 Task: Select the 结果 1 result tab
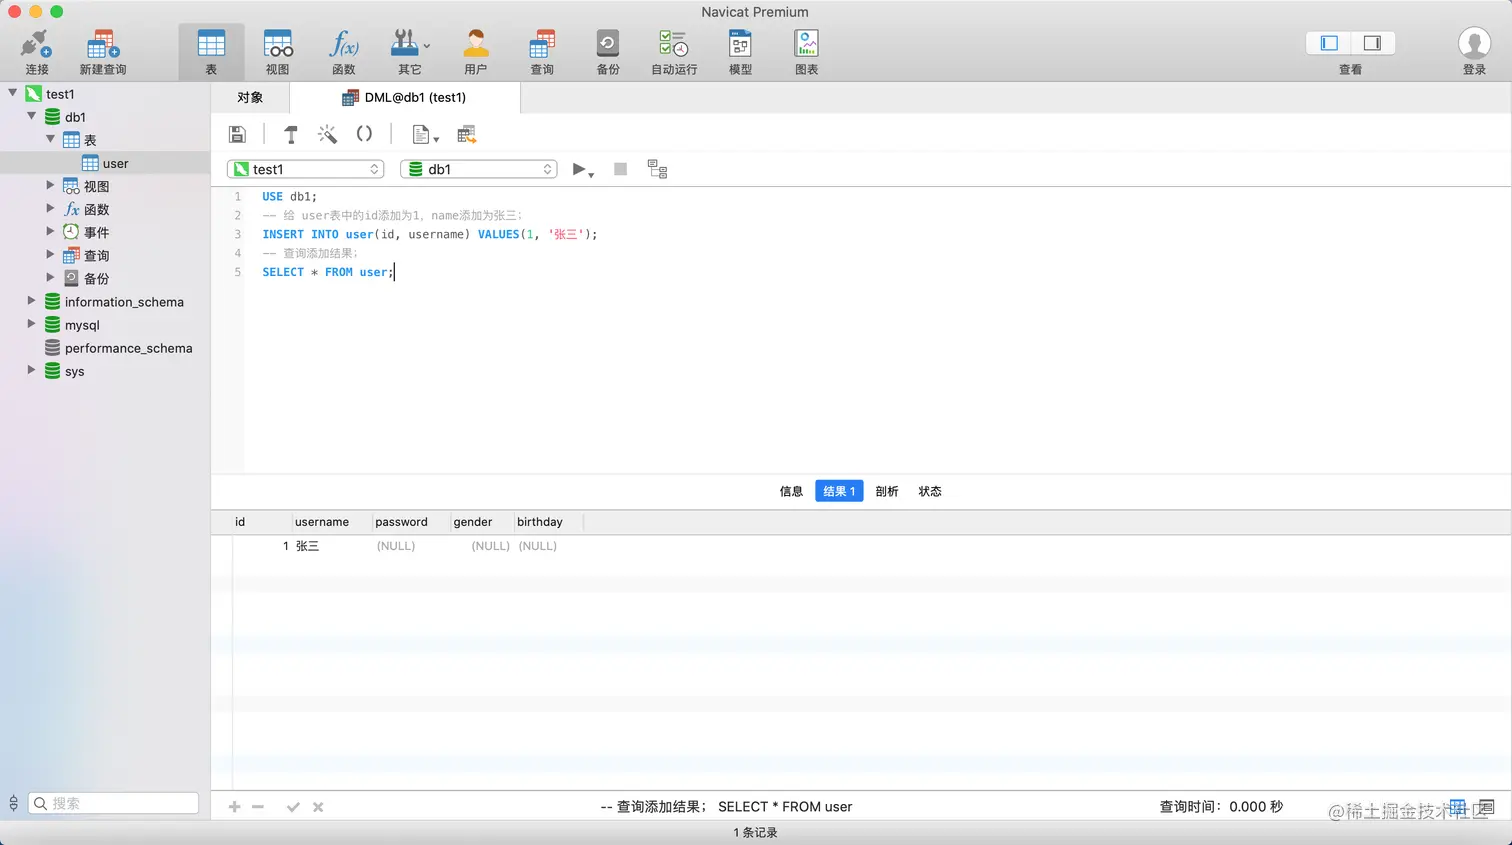click(839, 491)
